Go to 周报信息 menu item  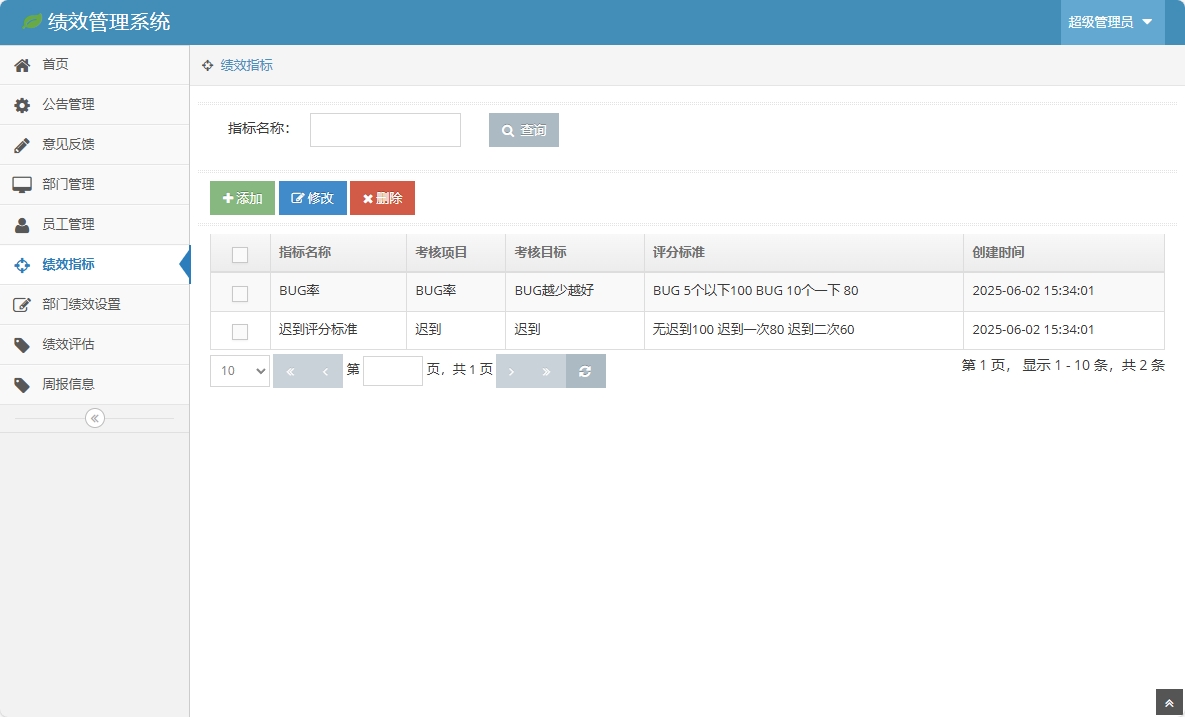(x=68, y=385)
